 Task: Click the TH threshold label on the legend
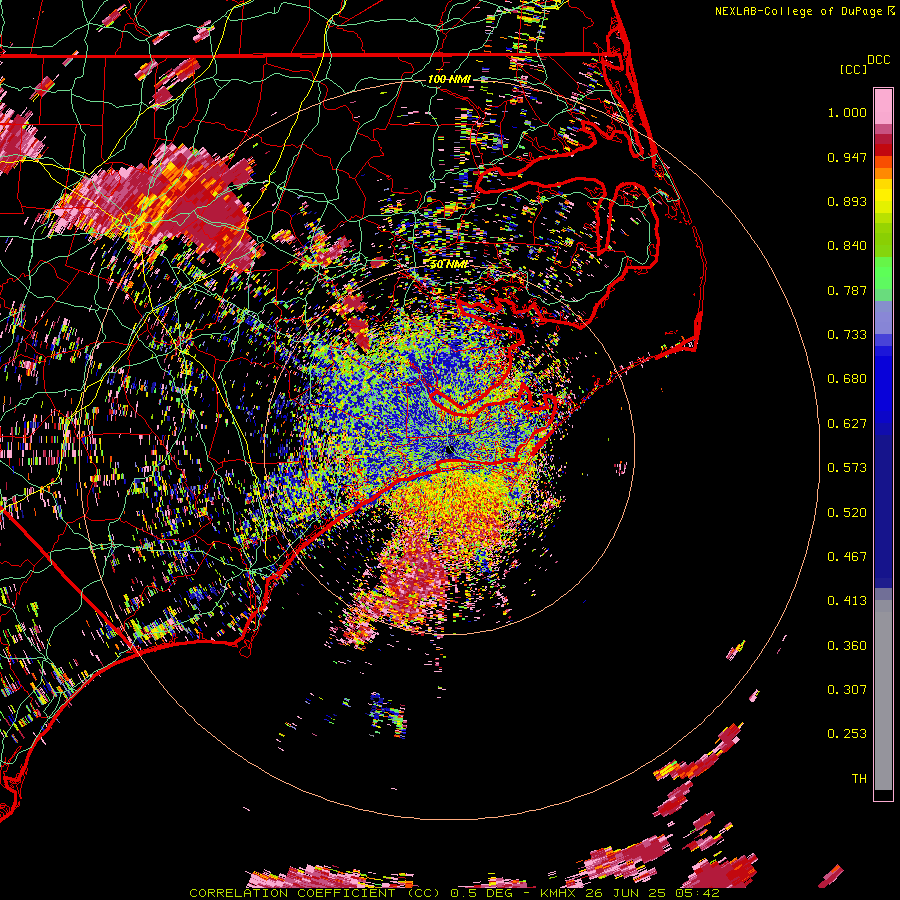click(859, 779)
